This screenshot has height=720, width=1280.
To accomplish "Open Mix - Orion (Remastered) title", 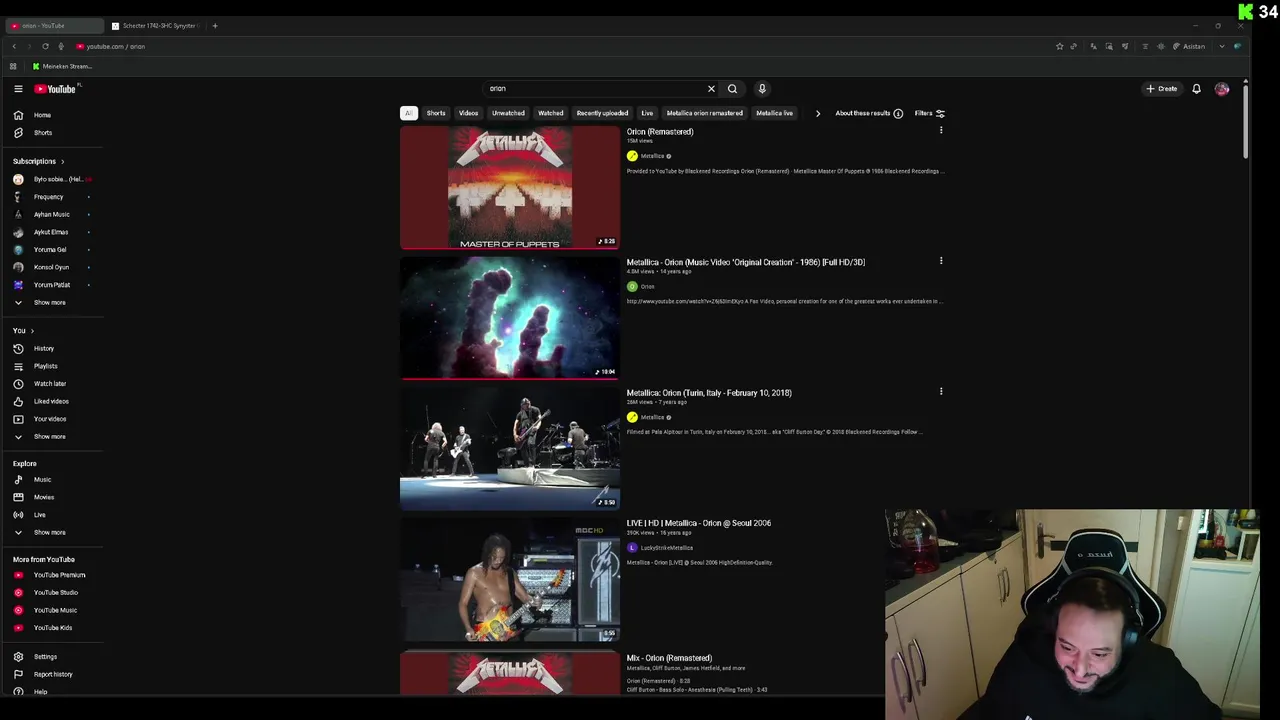I will point(669,658).
